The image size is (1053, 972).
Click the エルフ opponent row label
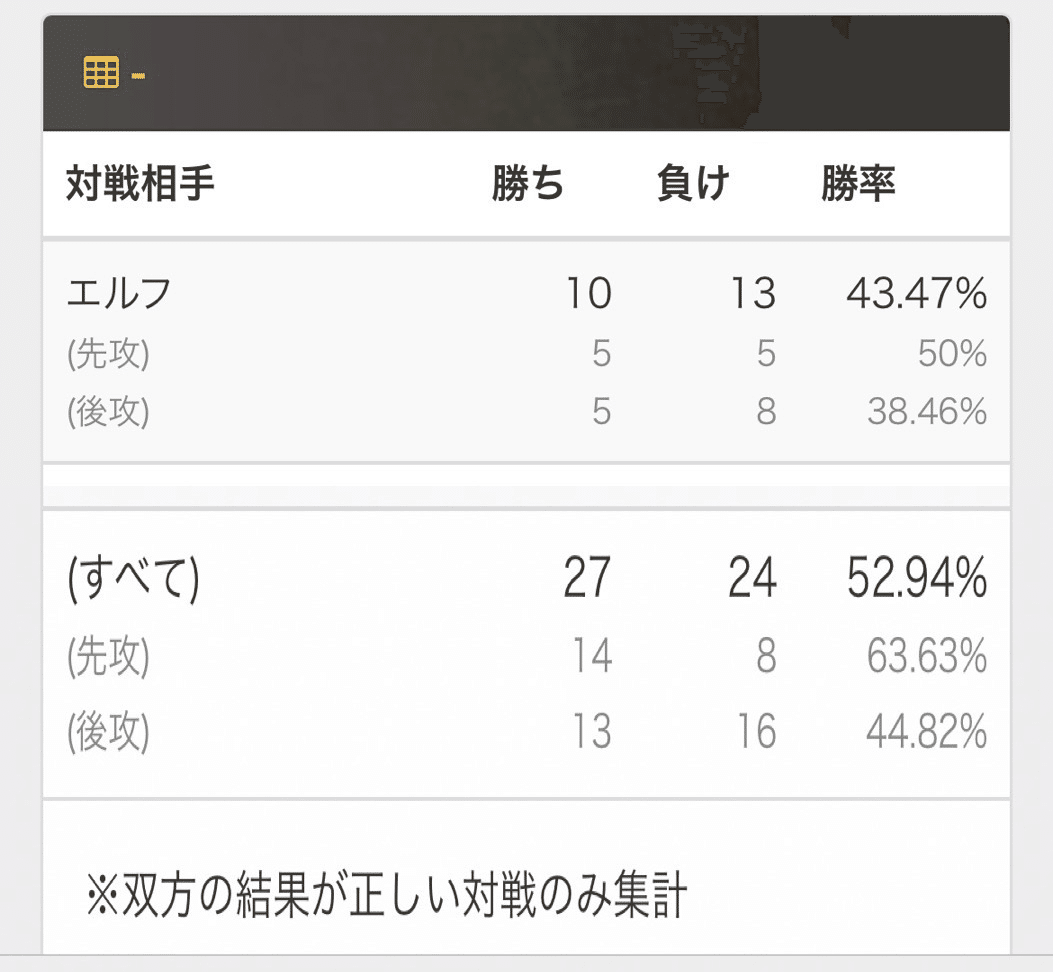click(119, 294)
